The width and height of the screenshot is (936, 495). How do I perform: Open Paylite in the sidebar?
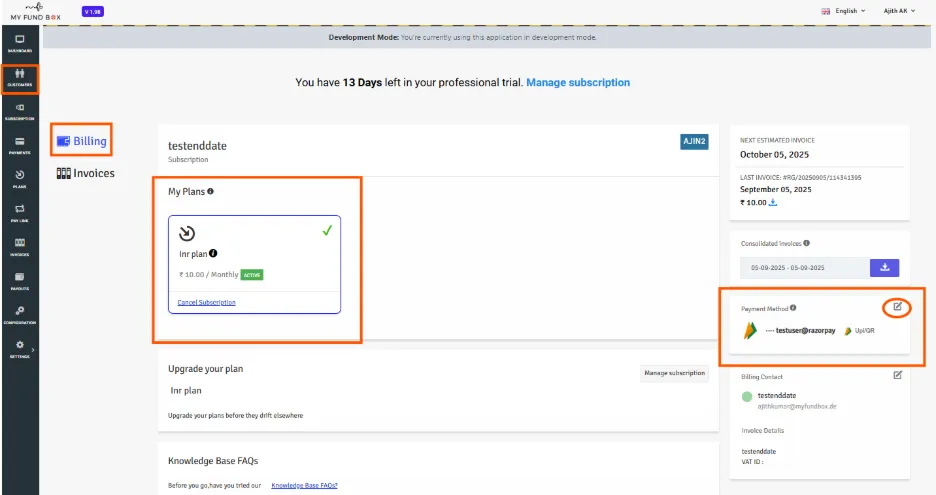[20, 282]
